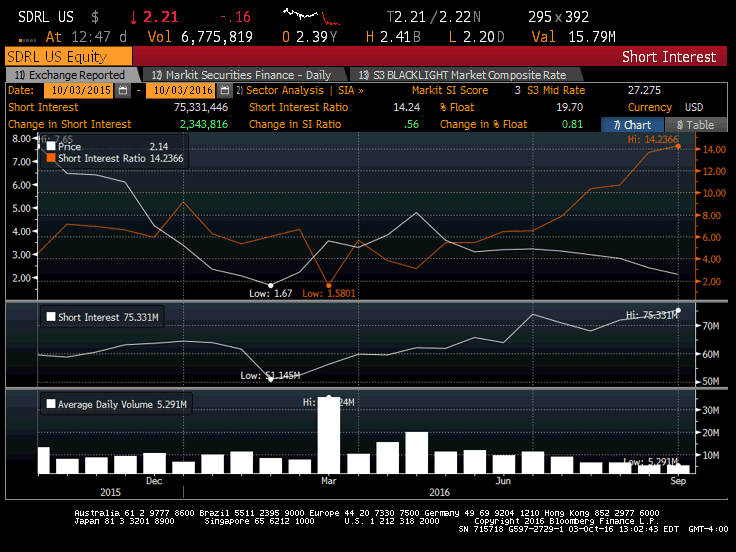Image resolution: width=736 pixels, height=552 pixels.
Task: Click the Short Interest Ratio value 14.24
Action: tap(406, 107)
